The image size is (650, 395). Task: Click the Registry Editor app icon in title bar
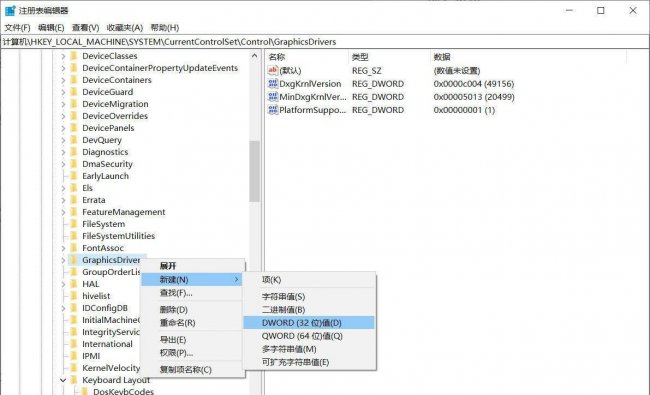[10, 10]
